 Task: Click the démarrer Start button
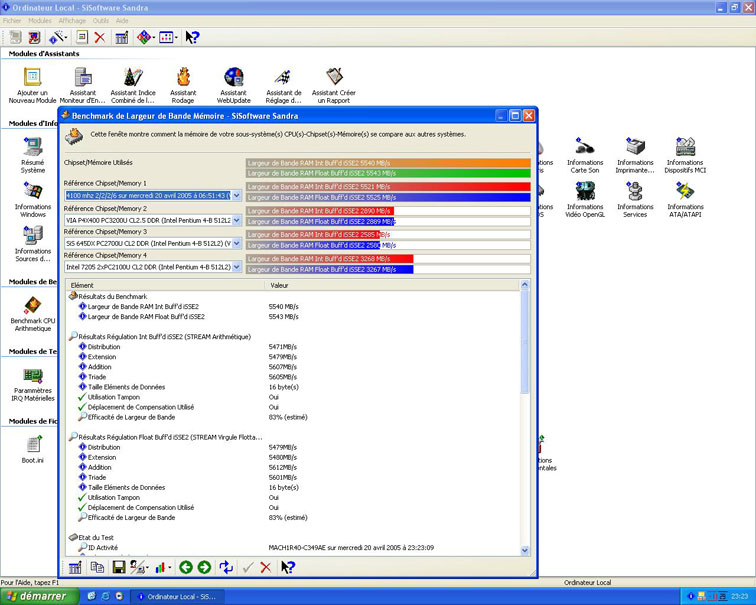[x=39, y=596]
